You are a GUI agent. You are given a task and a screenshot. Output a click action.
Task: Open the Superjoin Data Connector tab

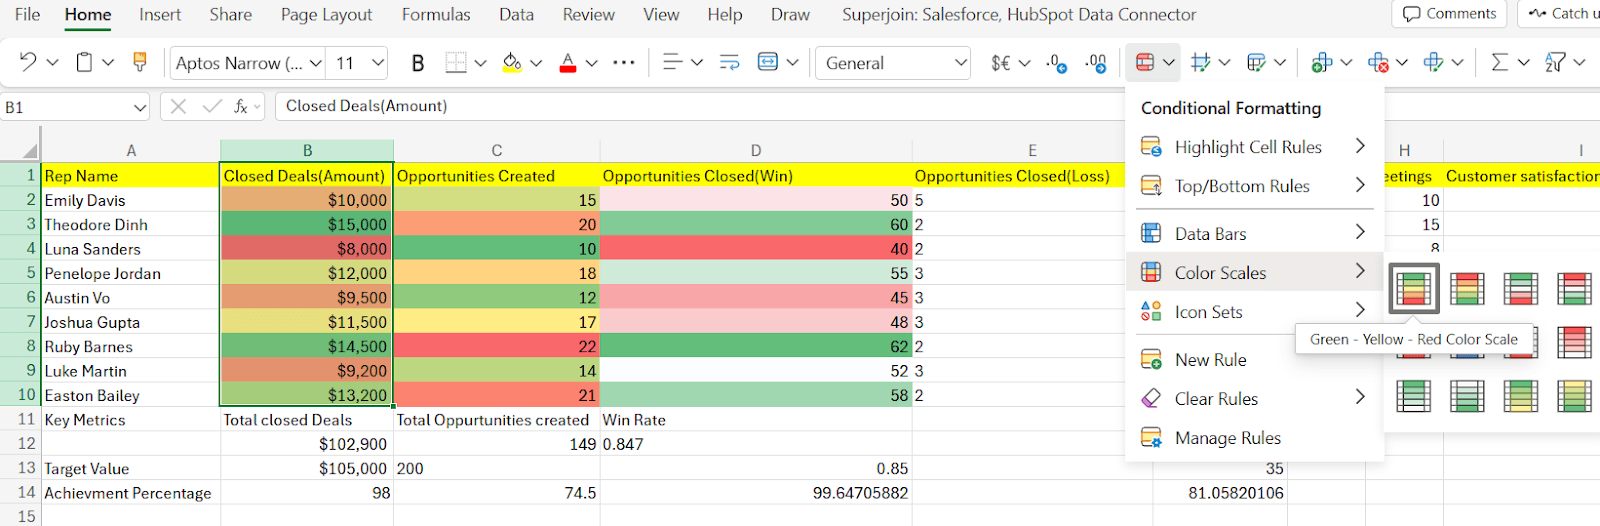[x=1019, y=15]
